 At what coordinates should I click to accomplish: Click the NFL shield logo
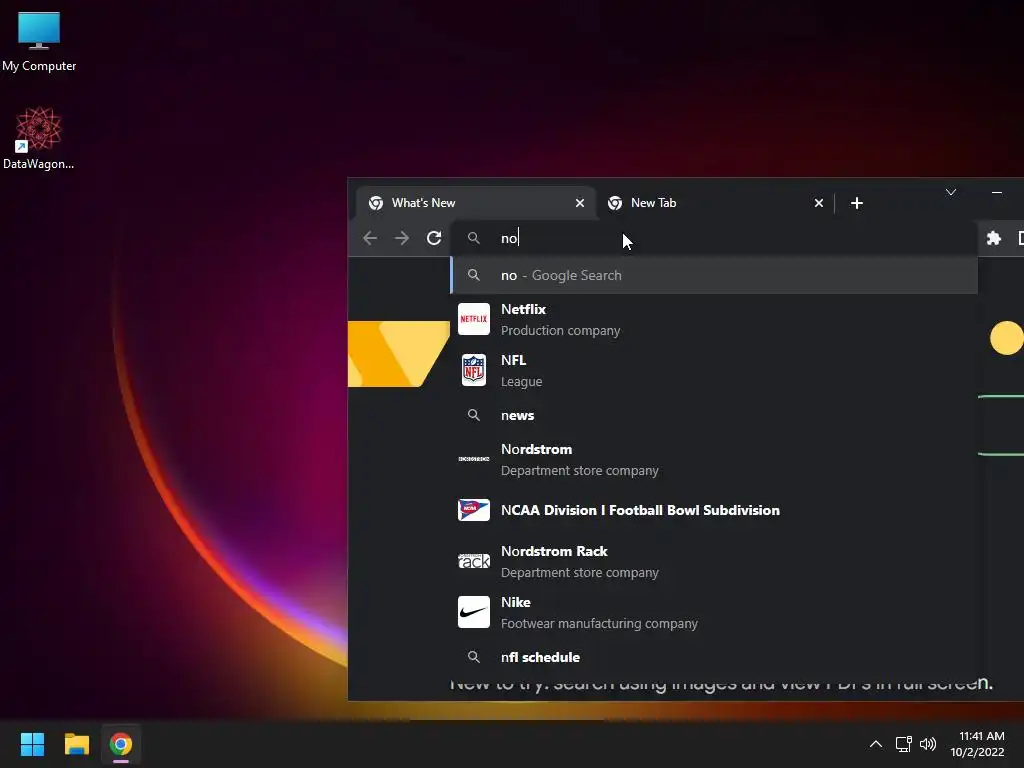tap(473, 370)
